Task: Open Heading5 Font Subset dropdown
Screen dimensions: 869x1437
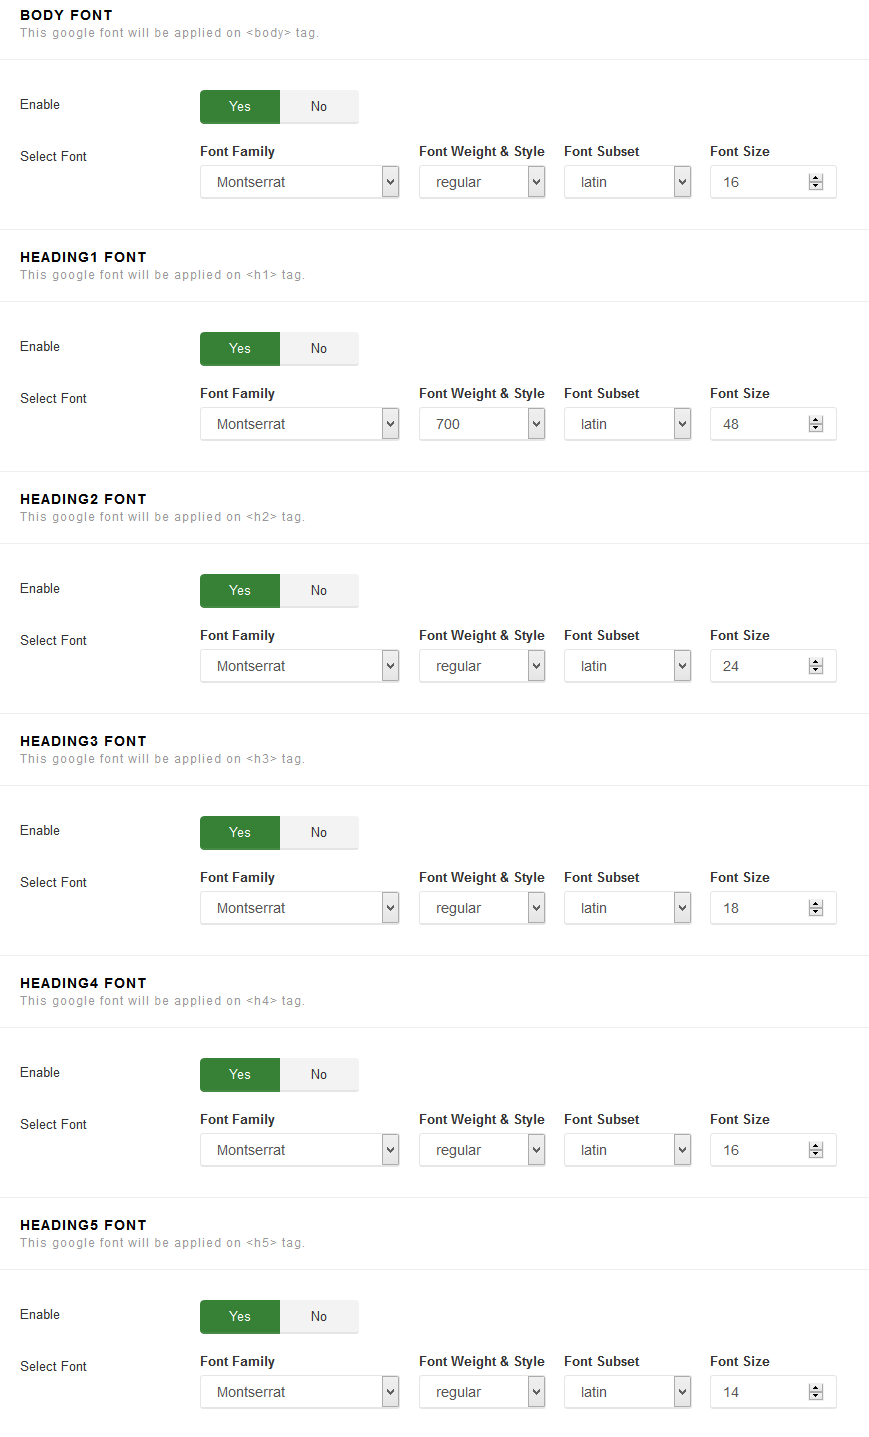Action: point(627,1392)
